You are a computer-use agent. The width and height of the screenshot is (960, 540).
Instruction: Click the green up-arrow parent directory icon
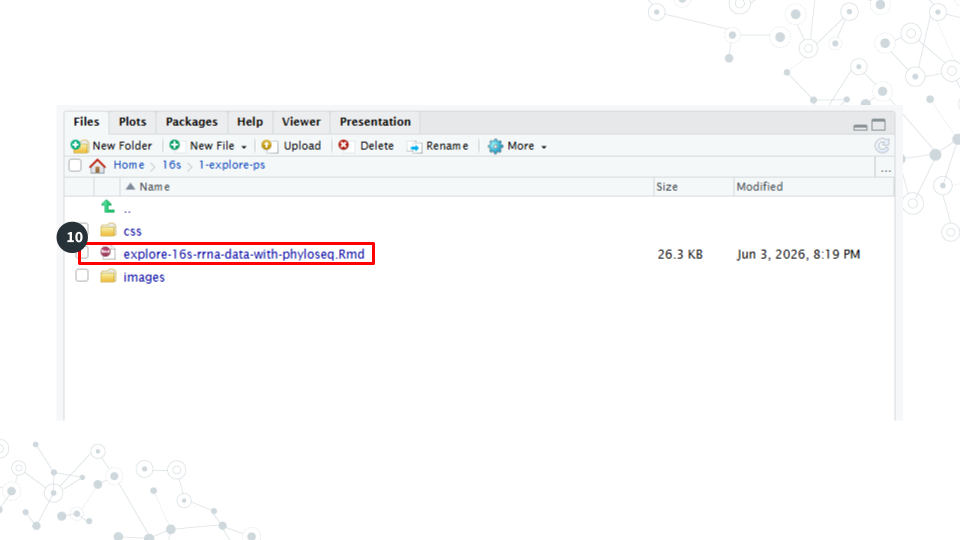[x=108, y=207]
